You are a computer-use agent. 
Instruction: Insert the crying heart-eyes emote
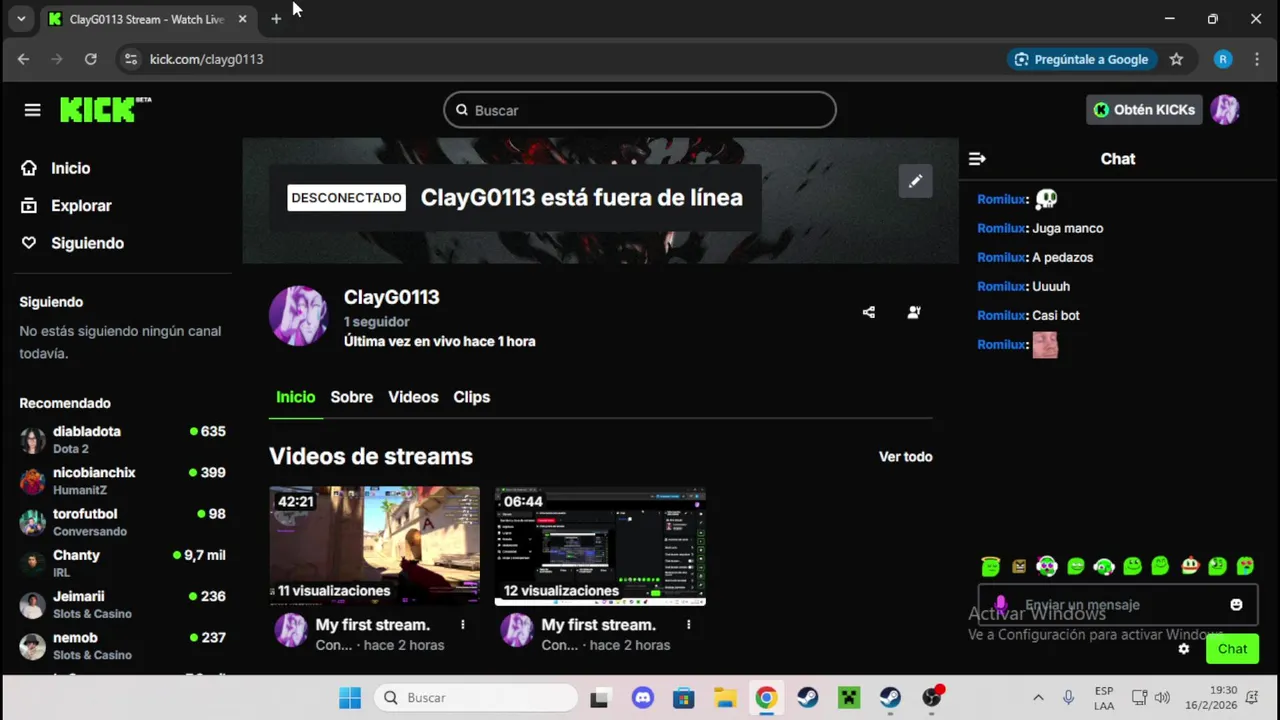click(1246, 566)
